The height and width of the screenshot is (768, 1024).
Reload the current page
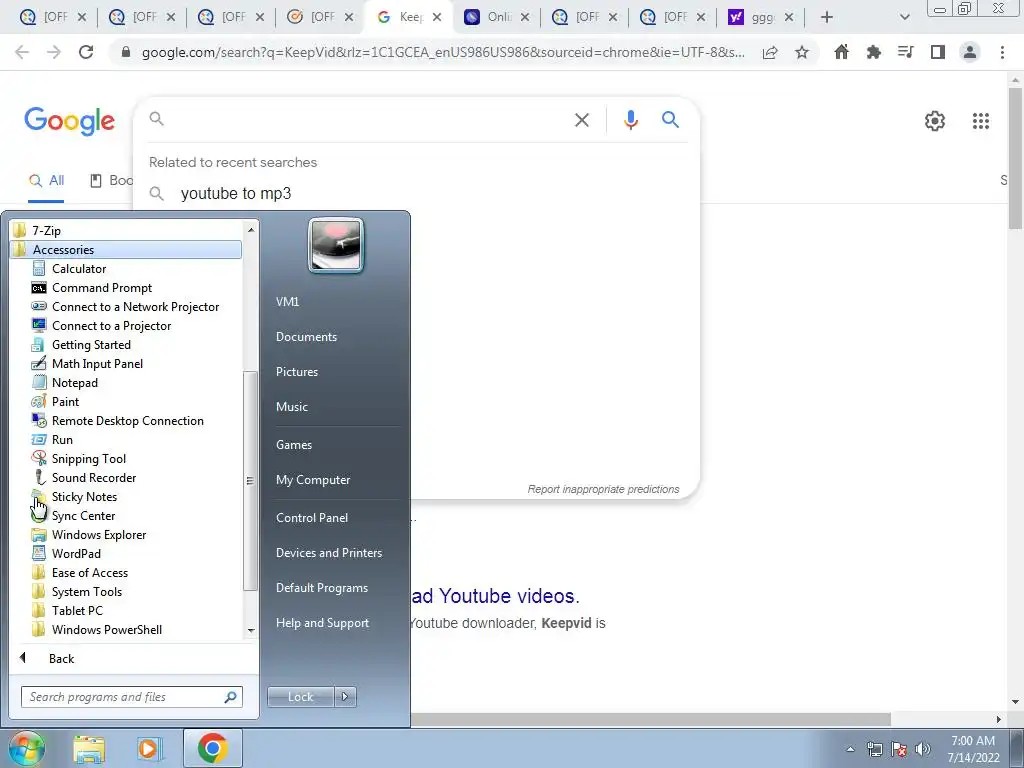click(86, 52)
